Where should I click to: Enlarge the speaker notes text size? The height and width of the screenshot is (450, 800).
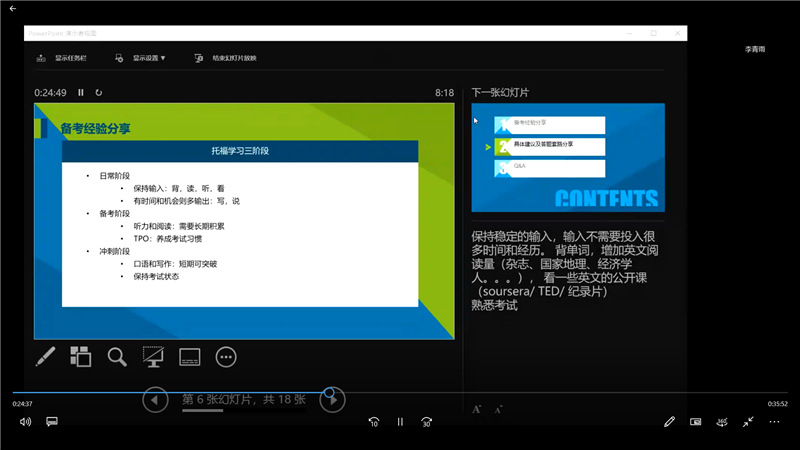click(x=477, y=409)
